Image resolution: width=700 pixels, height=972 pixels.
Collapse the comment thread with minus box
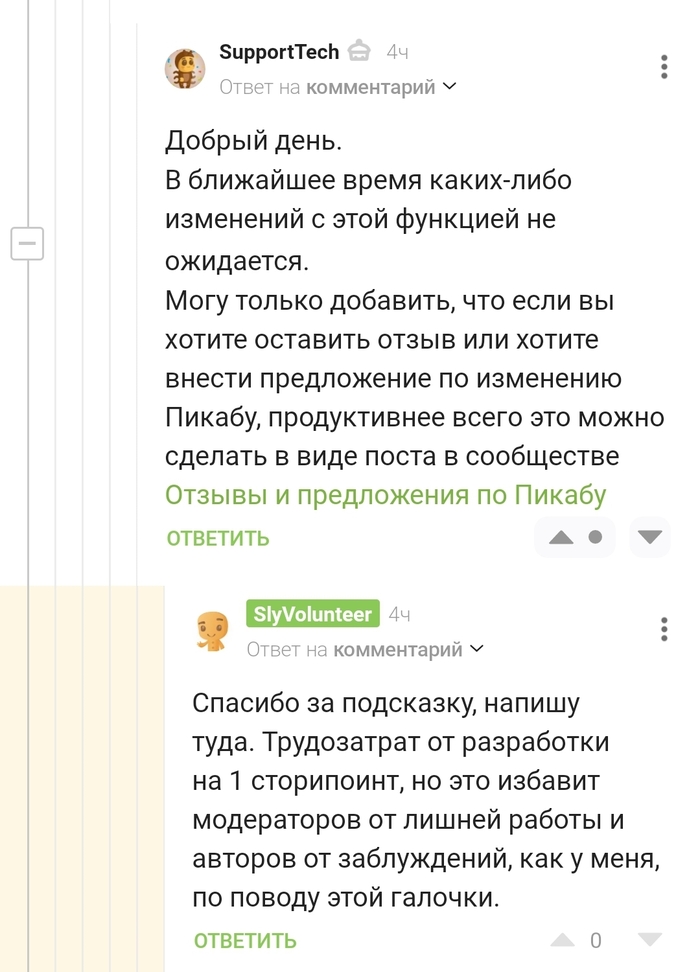[x=27, y=243]
